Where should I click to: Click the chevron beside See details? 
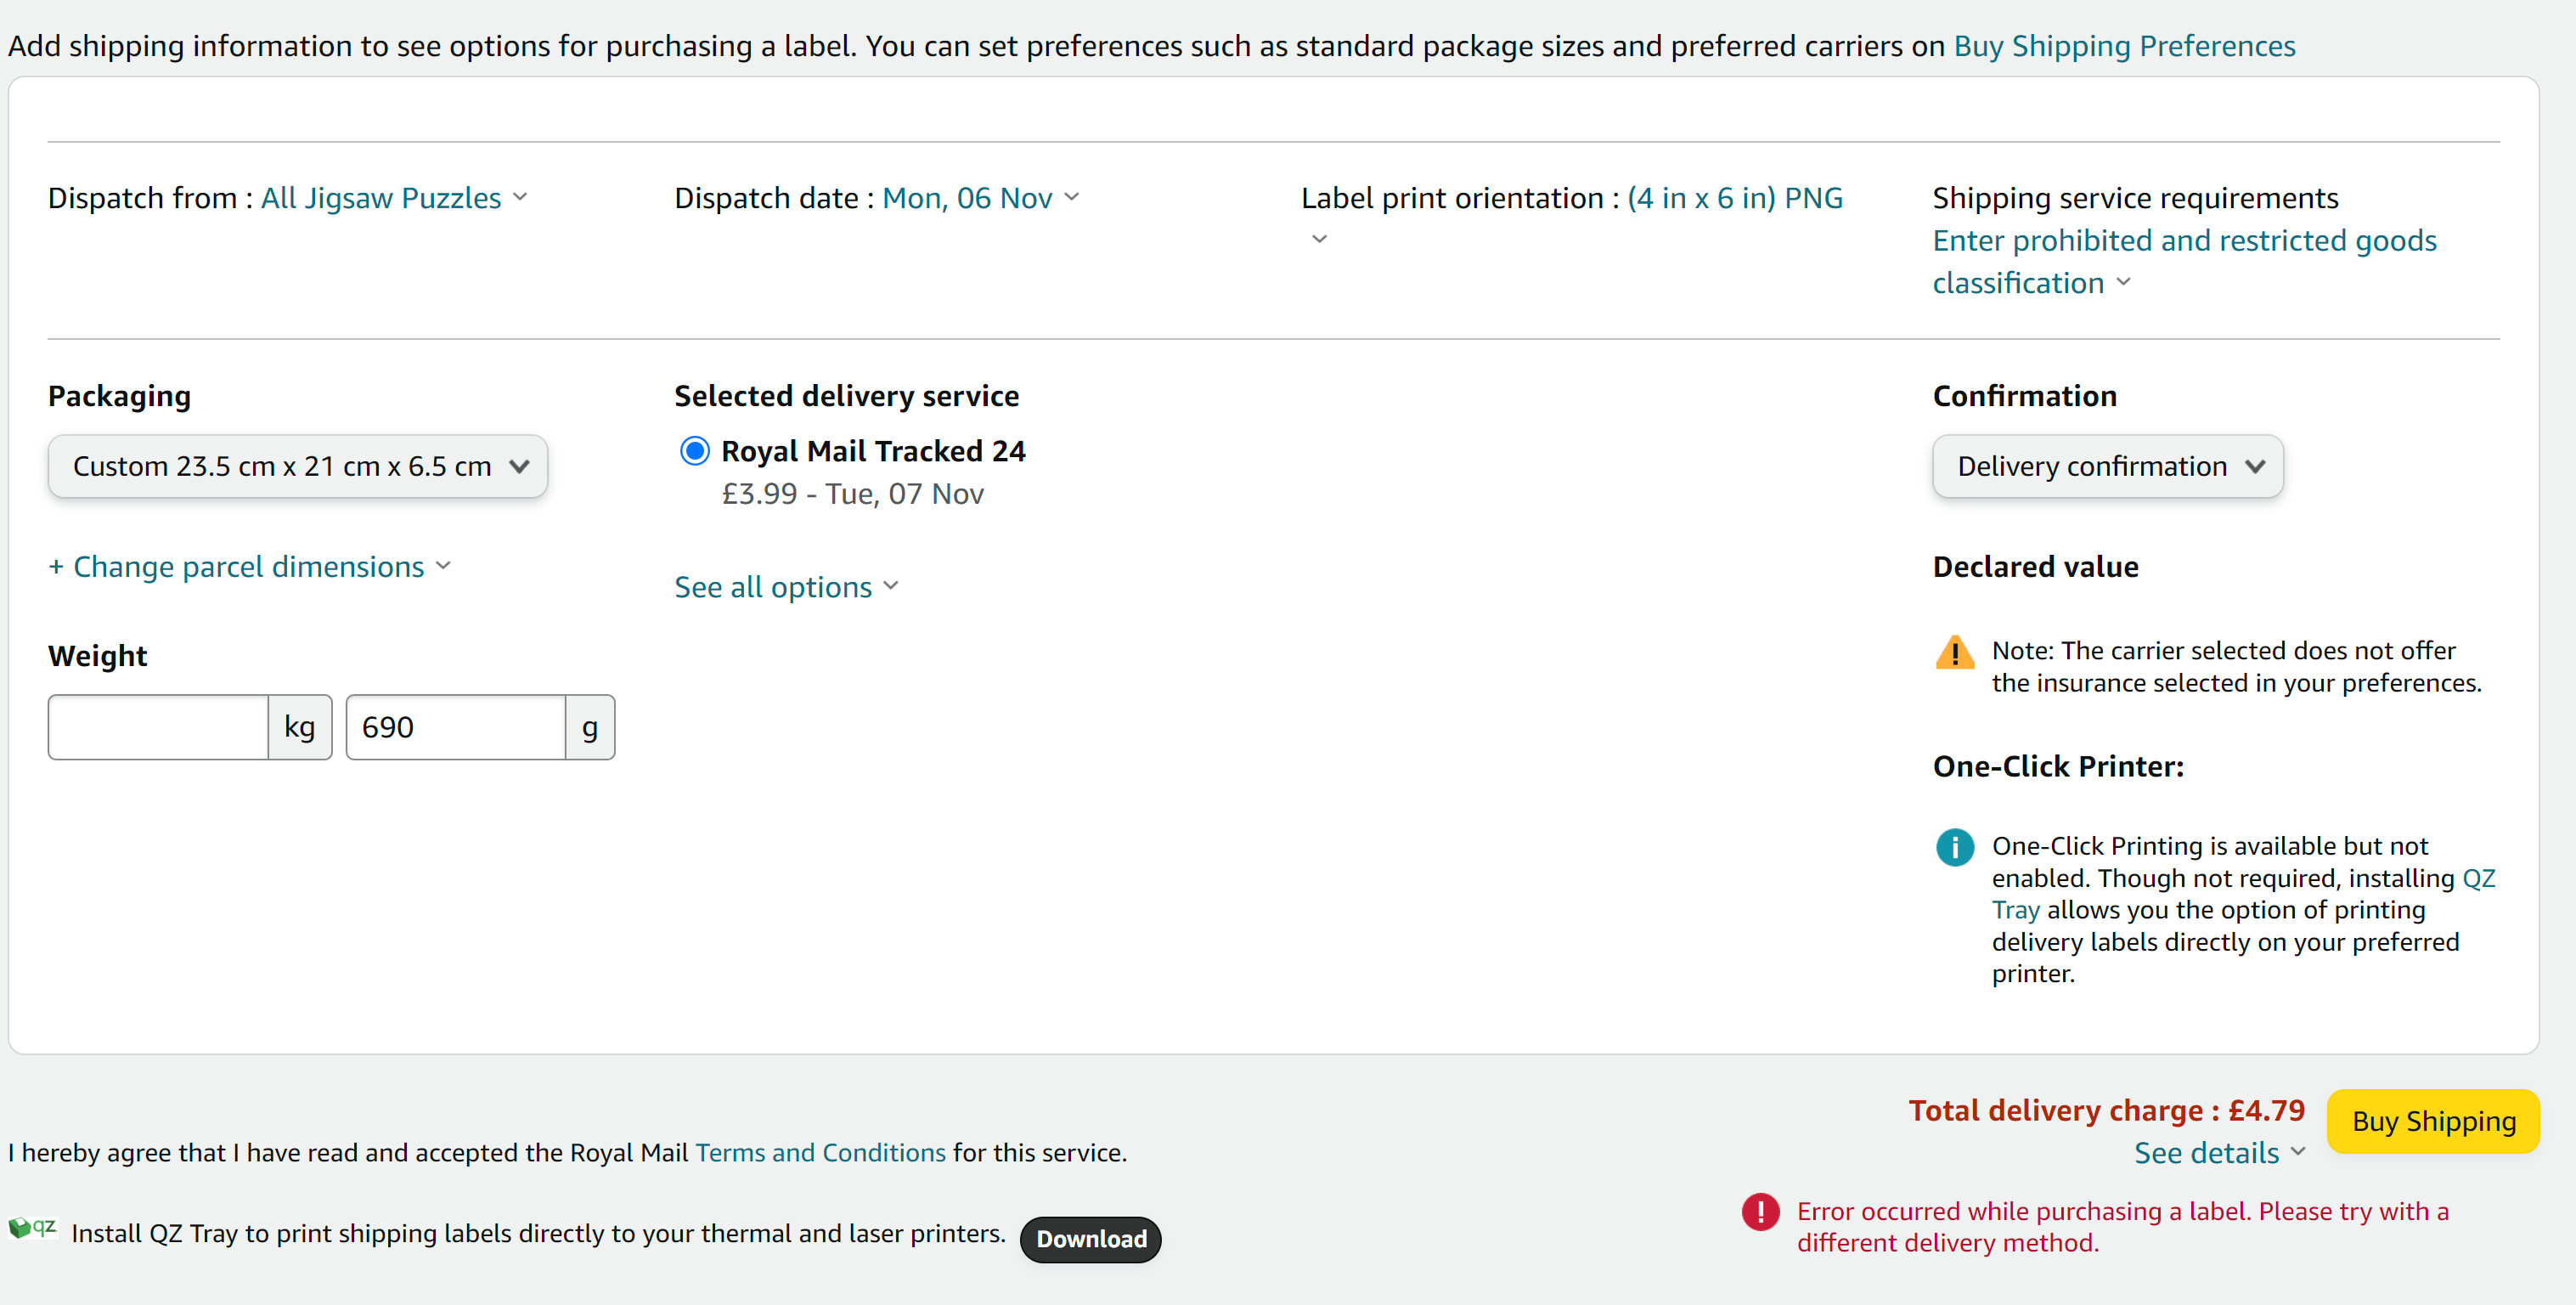coord(2298,1151)
